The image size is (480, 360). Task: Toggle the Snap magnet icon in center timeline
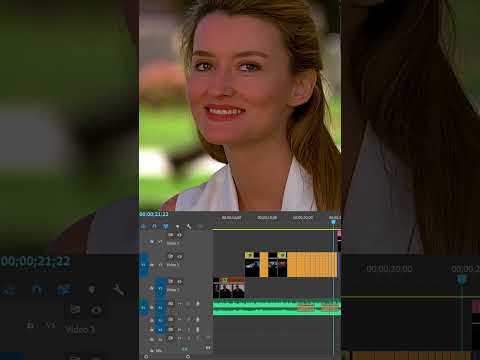[x=154, y=226]
